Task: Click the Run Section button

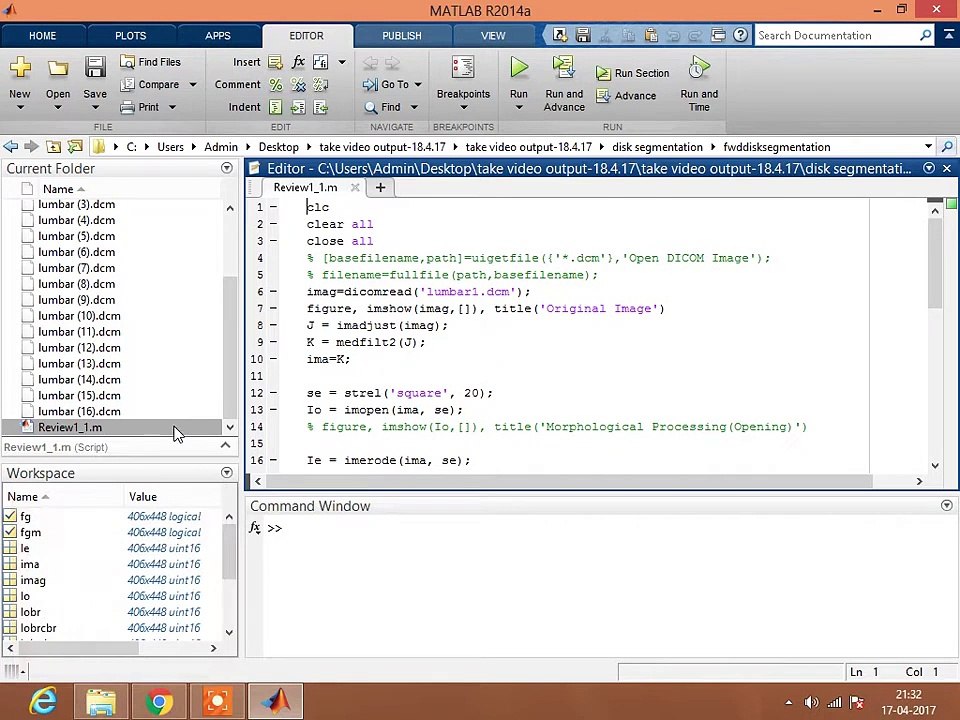Action: 633,73
